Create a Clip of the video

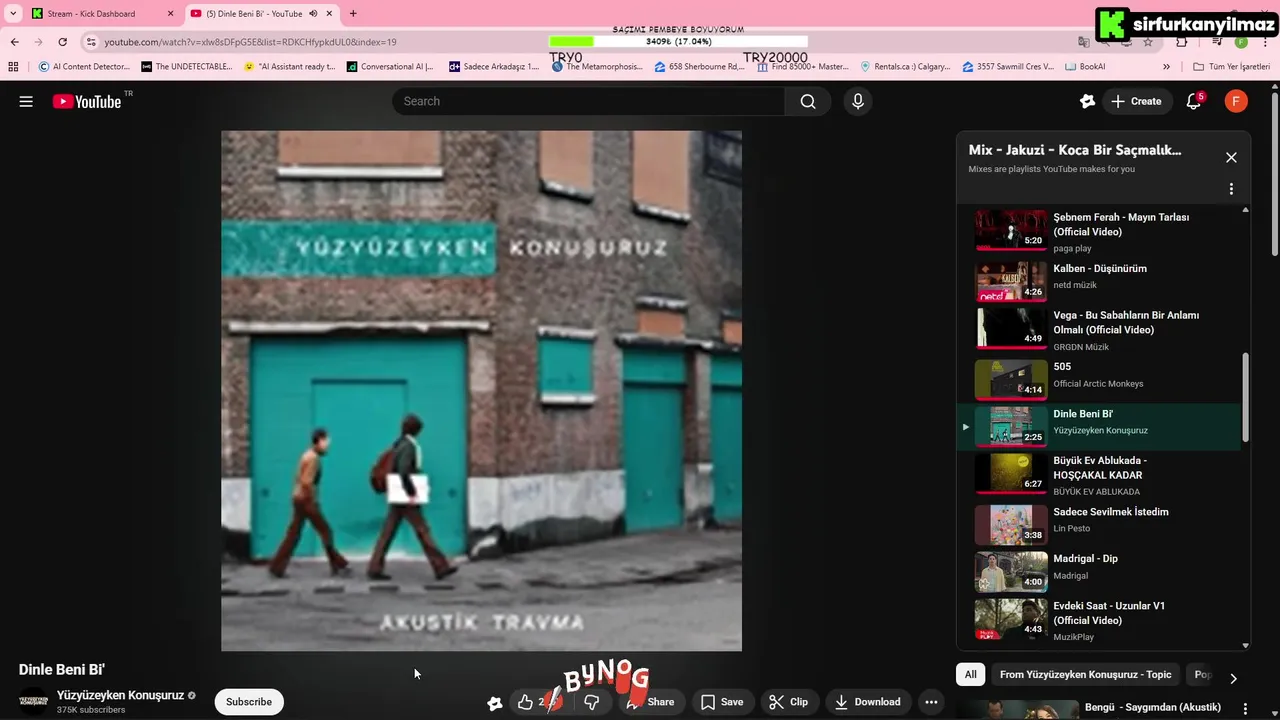pos(788,702)
